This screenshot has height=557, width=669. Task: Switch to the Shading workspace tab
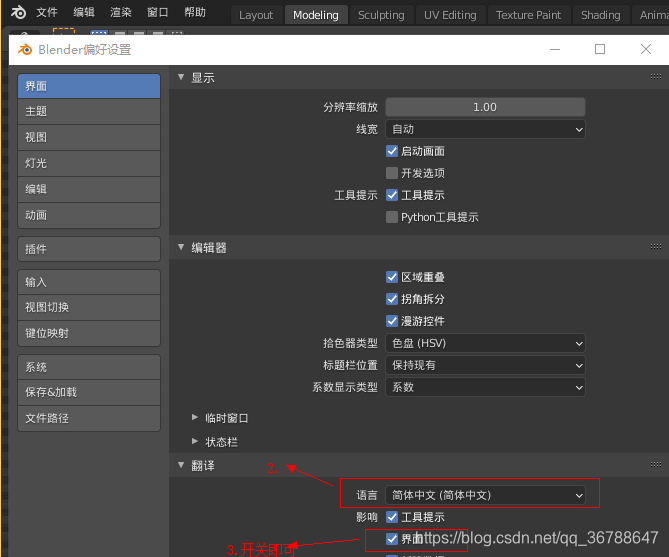[x=600, y=15]
